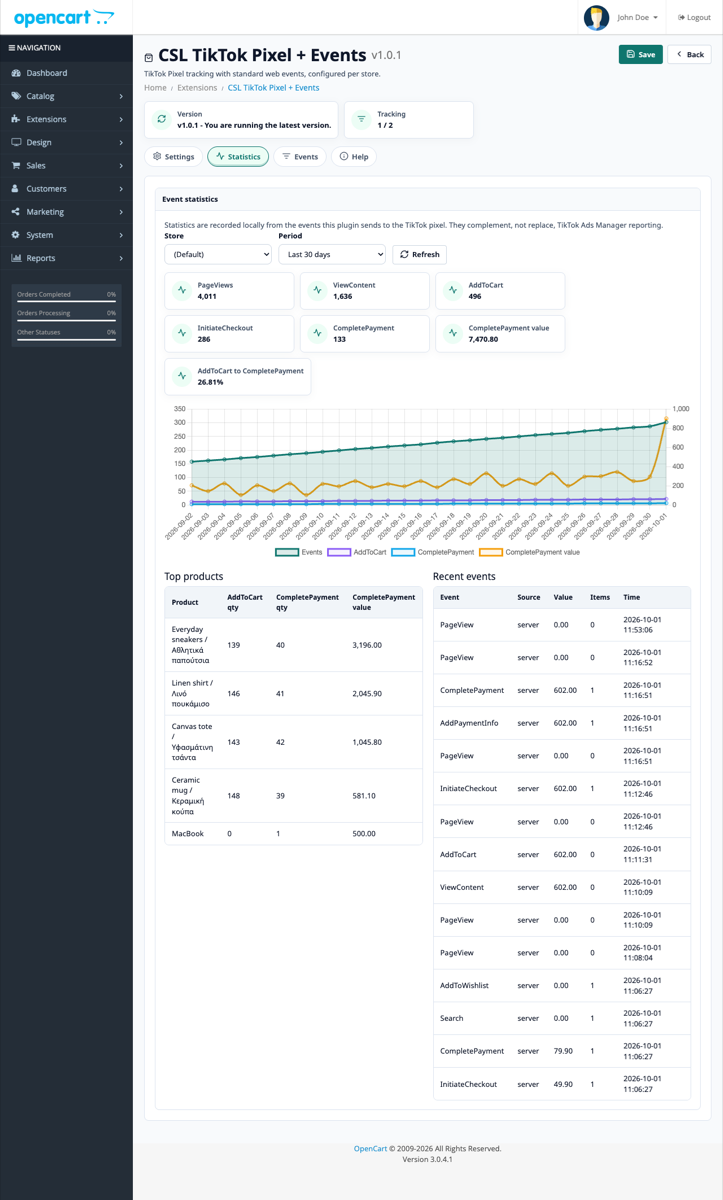Expand the Sales menu

pyautogui.click(x=66, y=165)
